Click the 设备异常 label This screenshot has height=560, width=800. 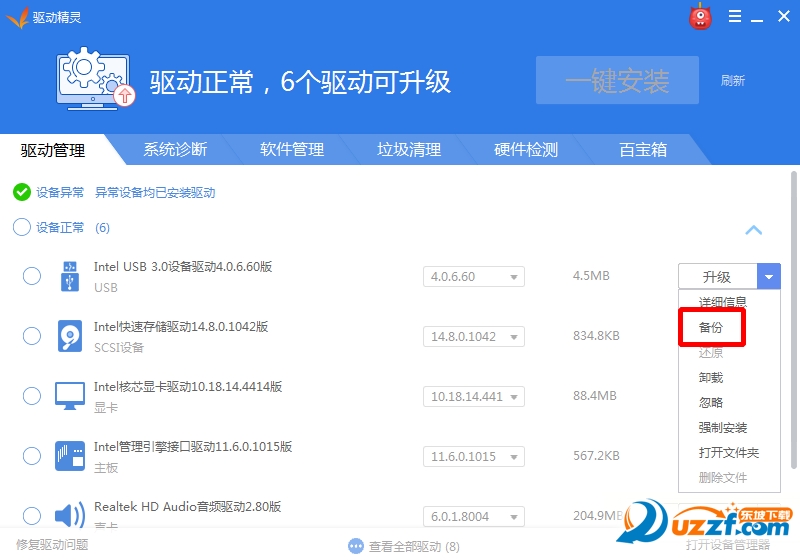pos(60,192)
